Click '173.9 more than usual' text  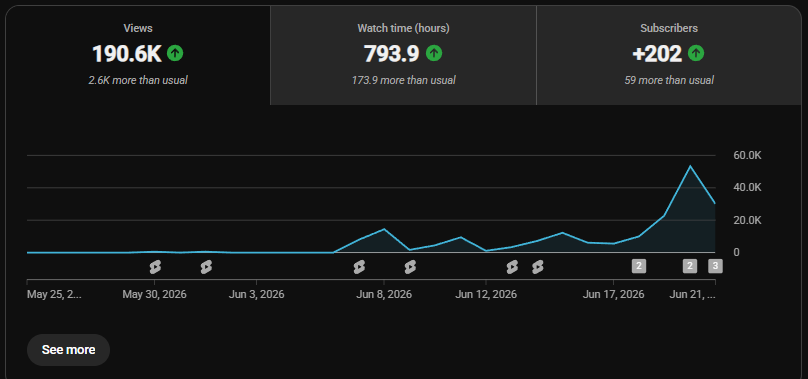point(403,80)
